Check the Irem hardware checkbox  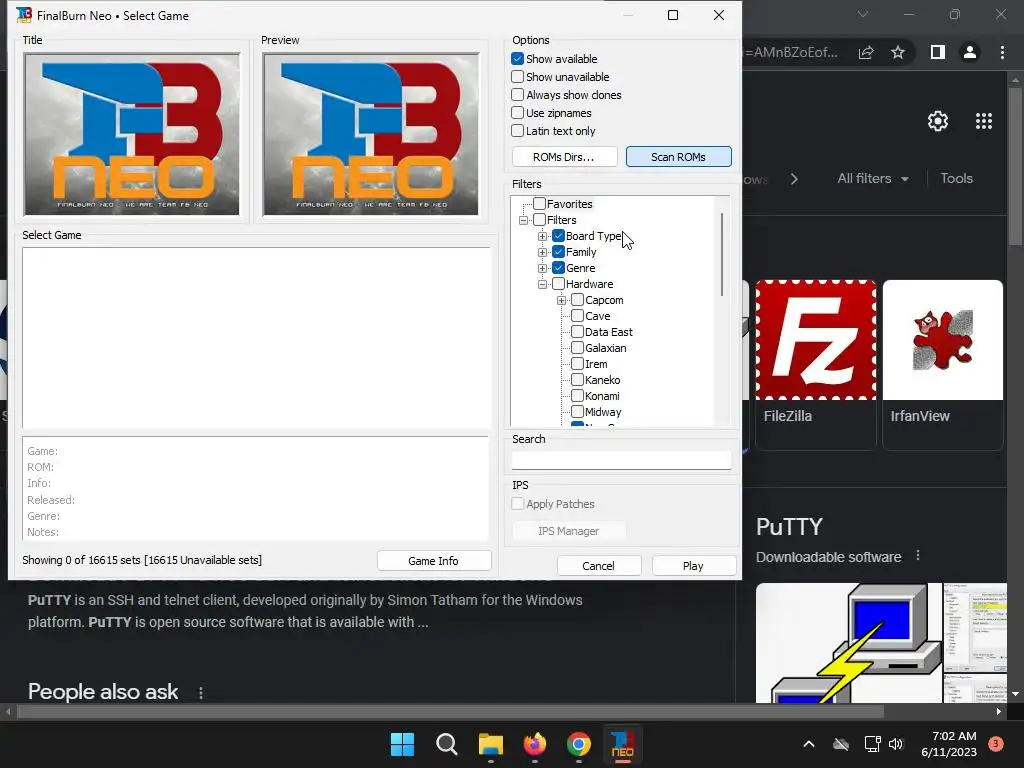coord(577,364)
